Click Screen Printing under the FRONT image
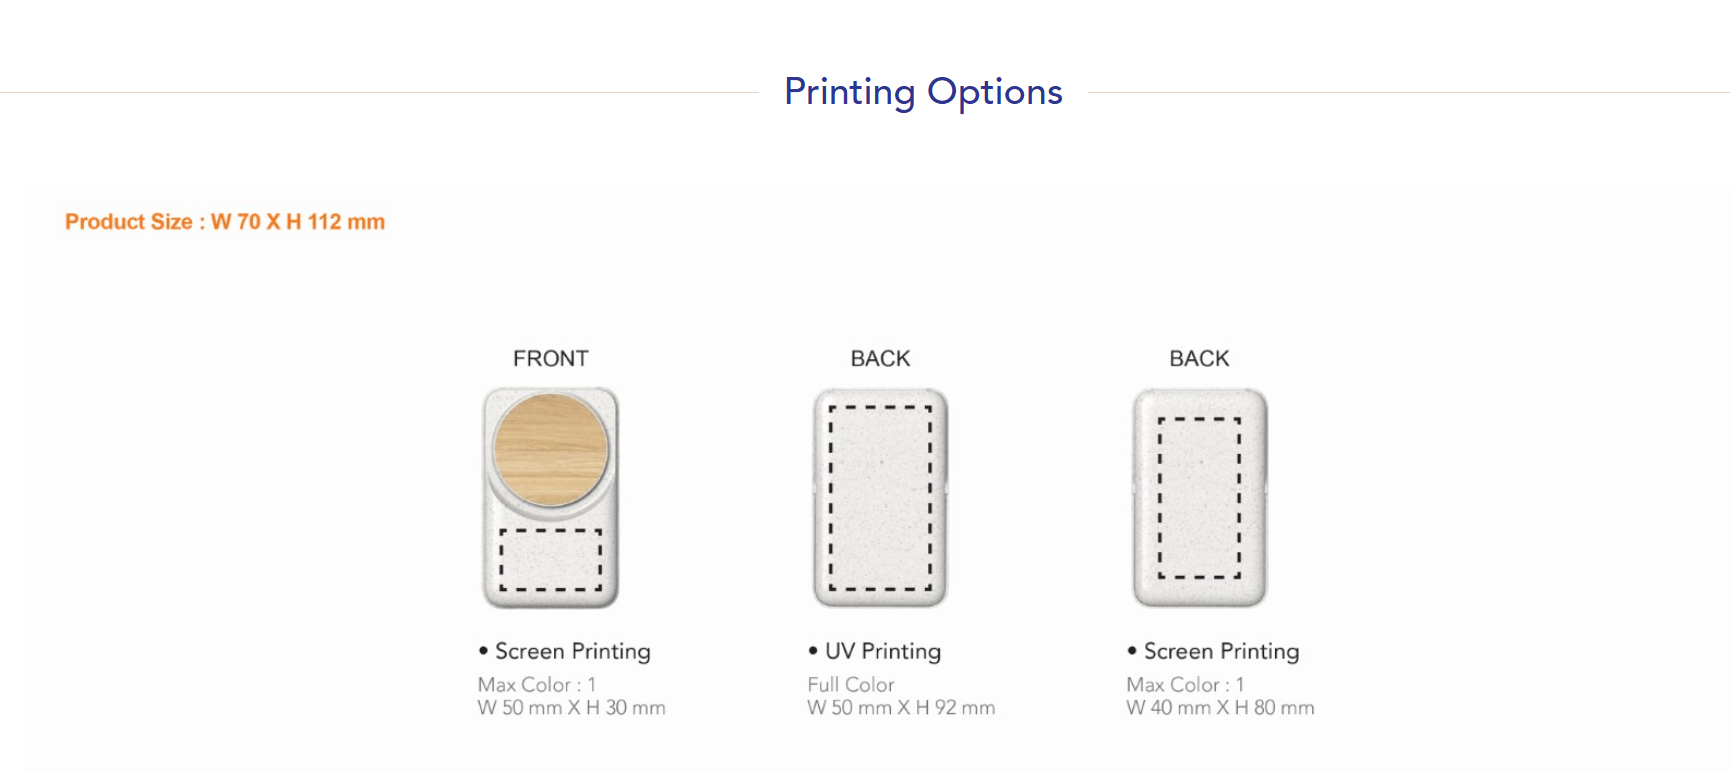Image resolution: width=1730 pixels, height=771 pixels. pyautogui.click(x=572, y=651)
